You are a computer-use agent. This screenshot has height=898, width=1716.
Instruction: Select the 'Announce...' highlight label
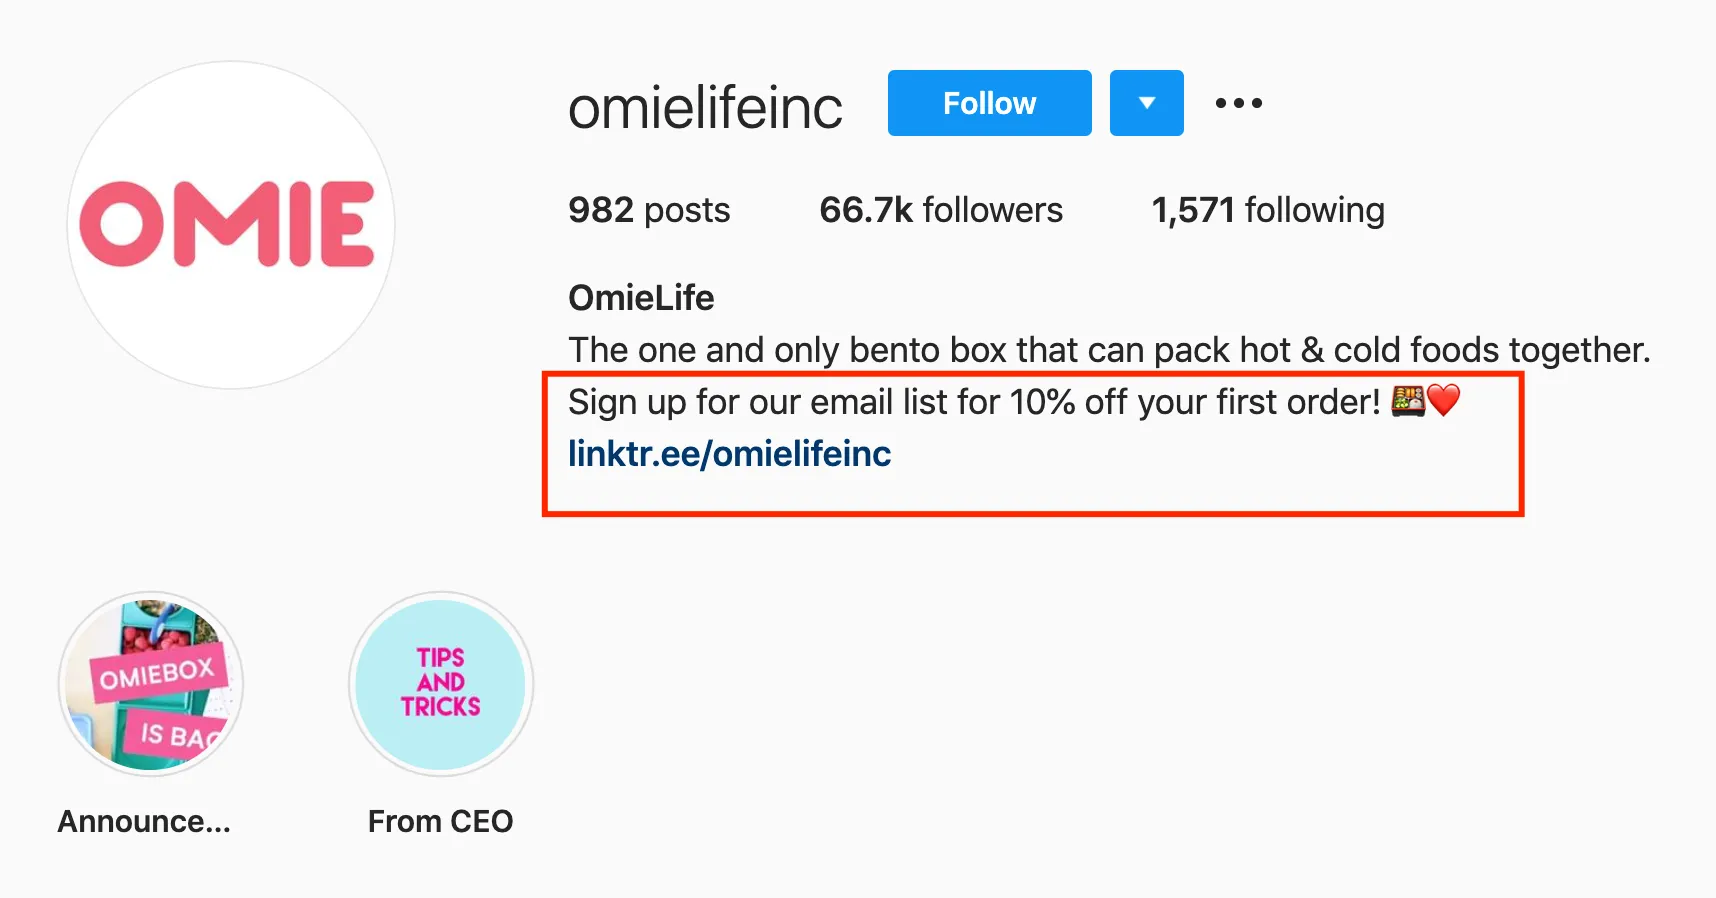(144, 821)
